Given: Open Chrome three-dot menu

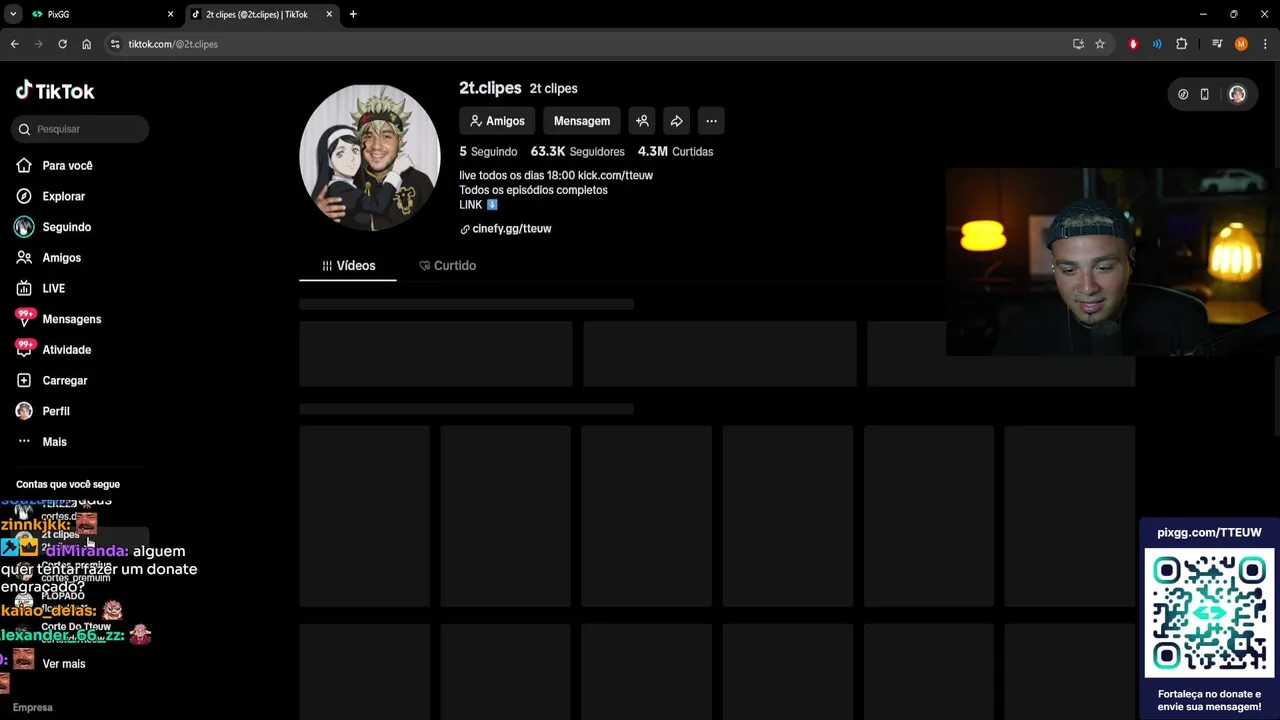Looking at the screenshot, I should tap(1265, 44).
